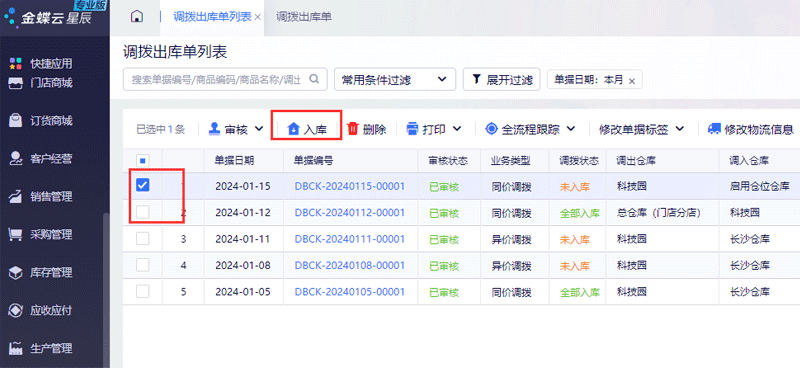Viewport: 800px width, 368px height.
Task: Click the 快捷应用 grid icon
Action: pyautogui.click(x=16, y=64)
